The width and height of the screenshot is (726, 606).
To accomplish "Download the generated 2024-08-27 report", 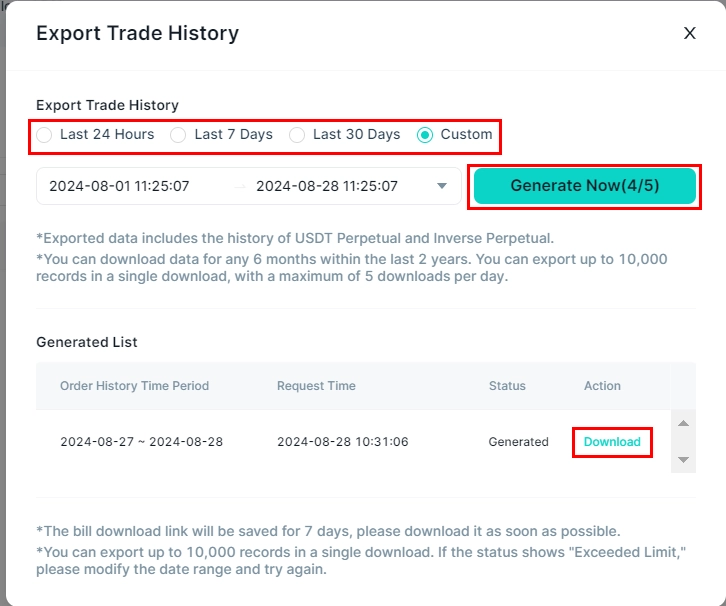I will (x=612, y=442).
